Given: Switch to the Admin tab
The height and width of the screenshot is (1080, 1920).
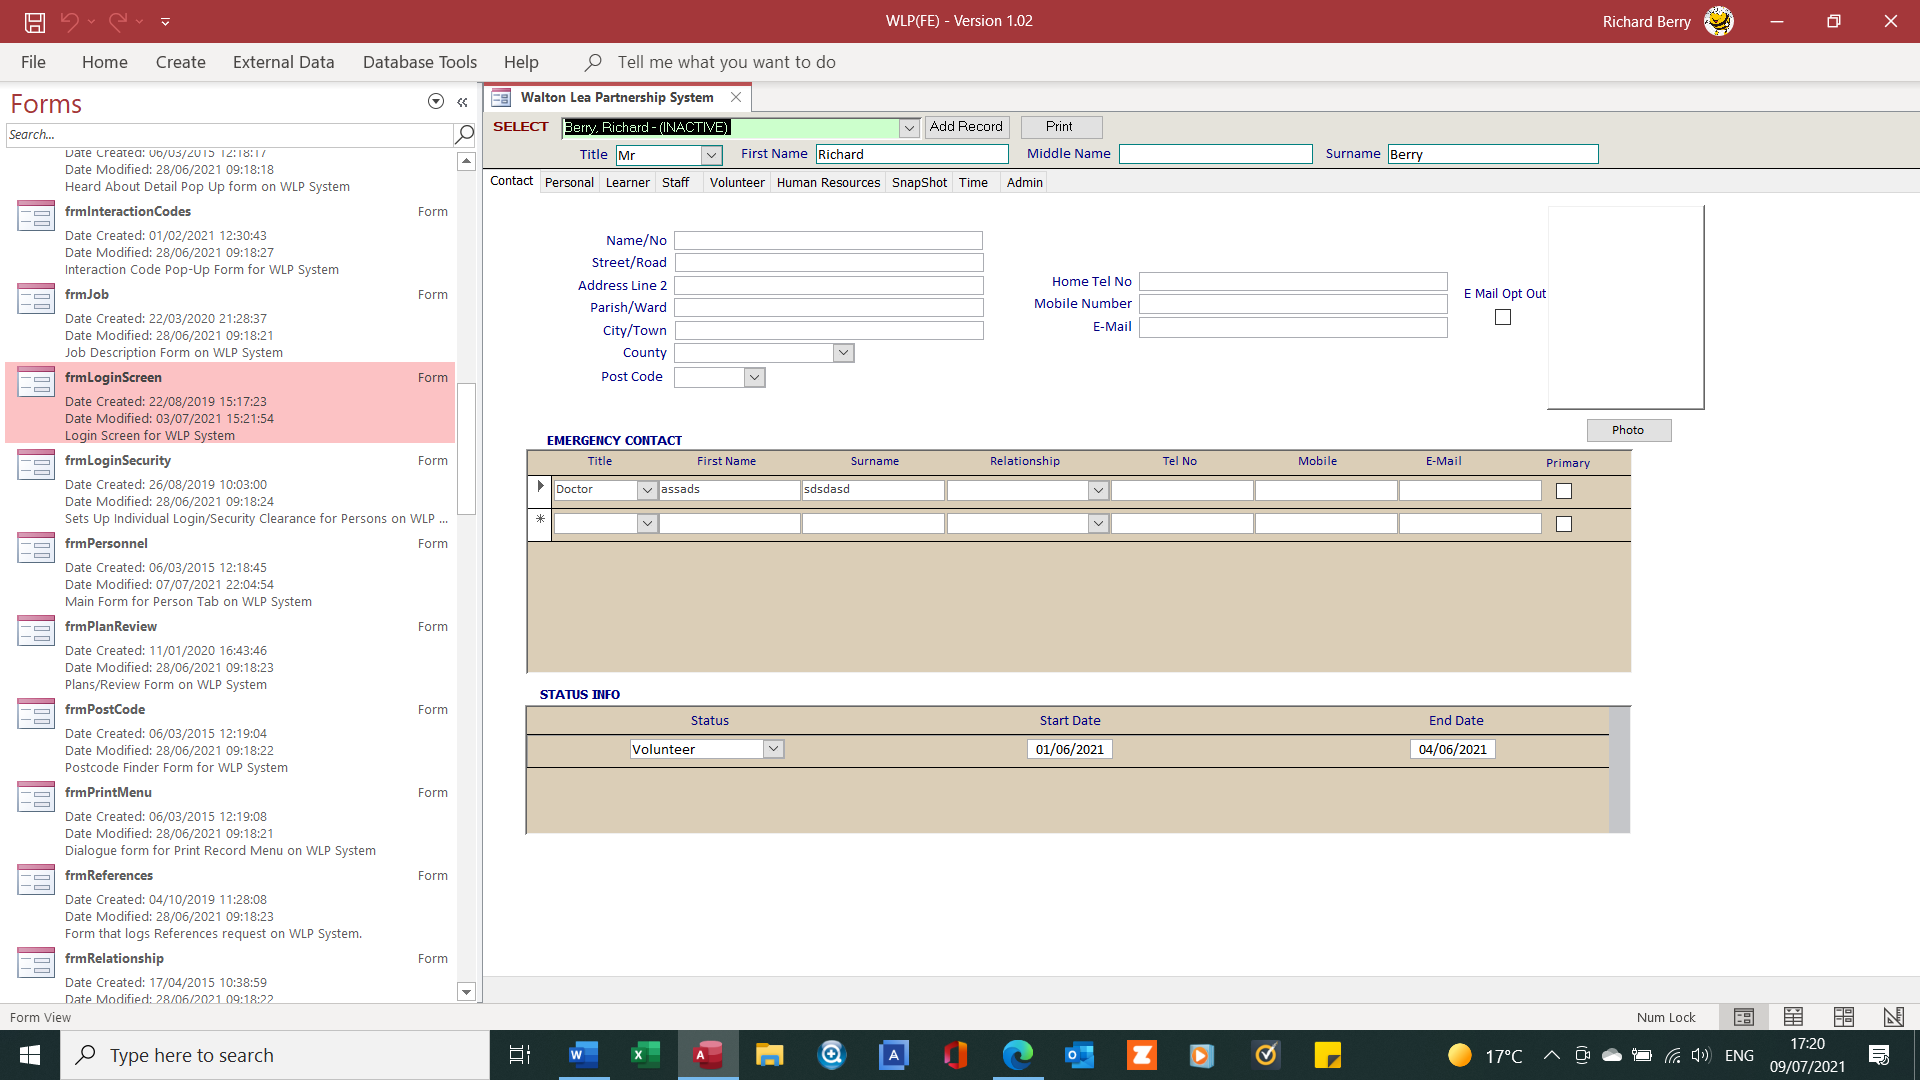Looking at the screenshot, I should pyautogui.click(x=1024, y=182).
